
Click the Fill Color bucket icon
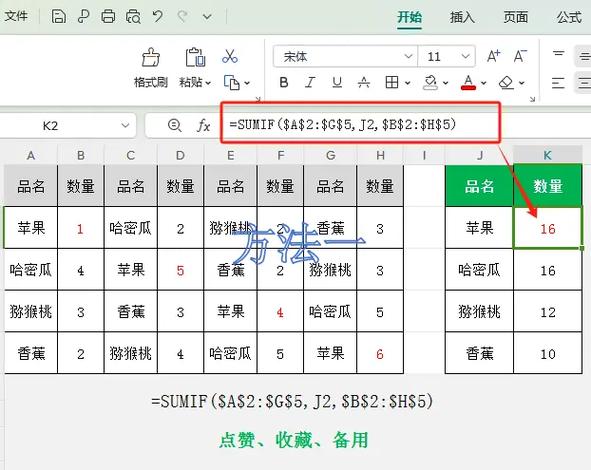[x=430, y=82]
